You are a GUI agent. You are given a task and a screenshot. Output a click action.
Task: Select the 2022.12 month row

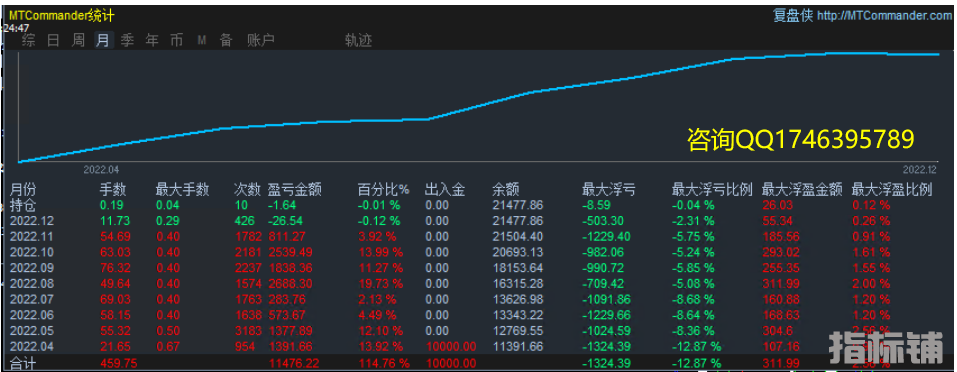(478, 221)
